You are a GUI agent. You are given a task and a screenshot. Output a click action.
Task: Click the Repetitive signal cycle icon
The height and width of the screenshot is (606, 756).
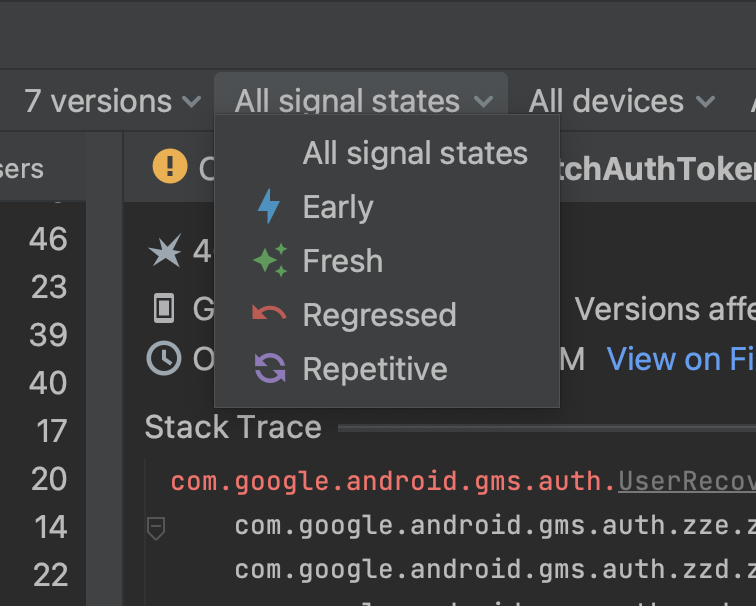(270, 369)
